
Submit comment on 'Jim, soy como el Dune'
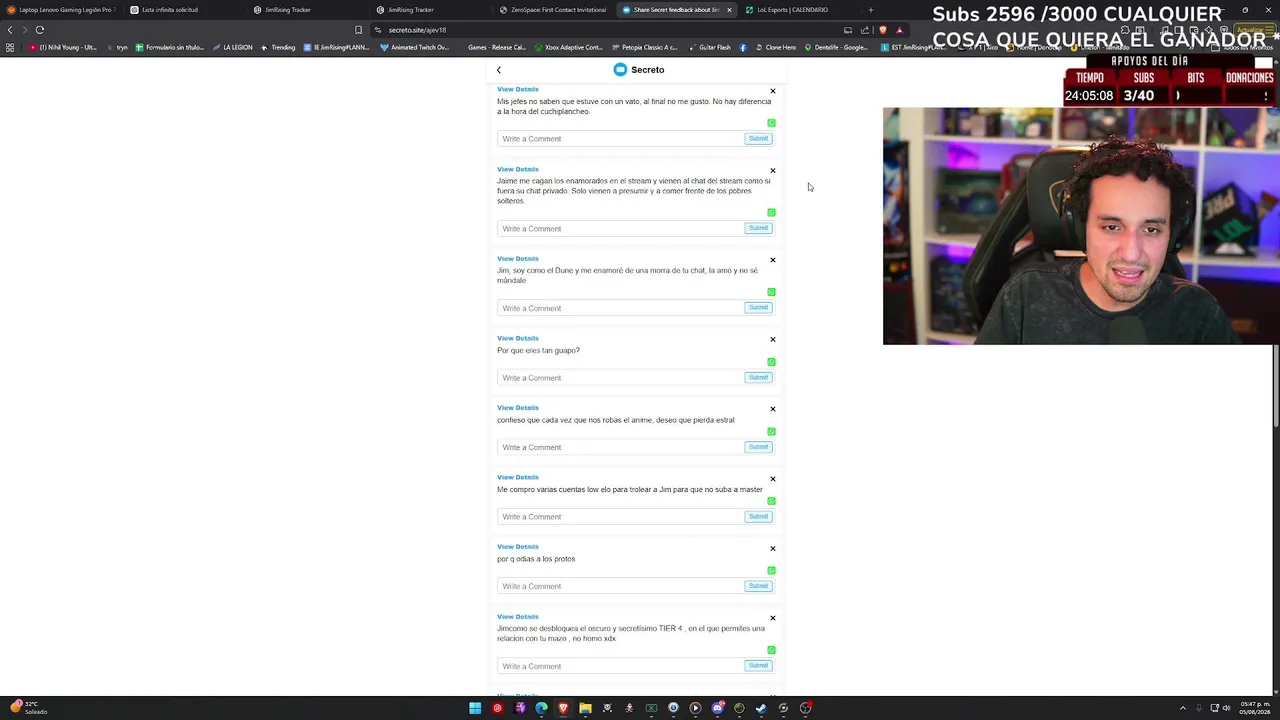pos(758,307)
